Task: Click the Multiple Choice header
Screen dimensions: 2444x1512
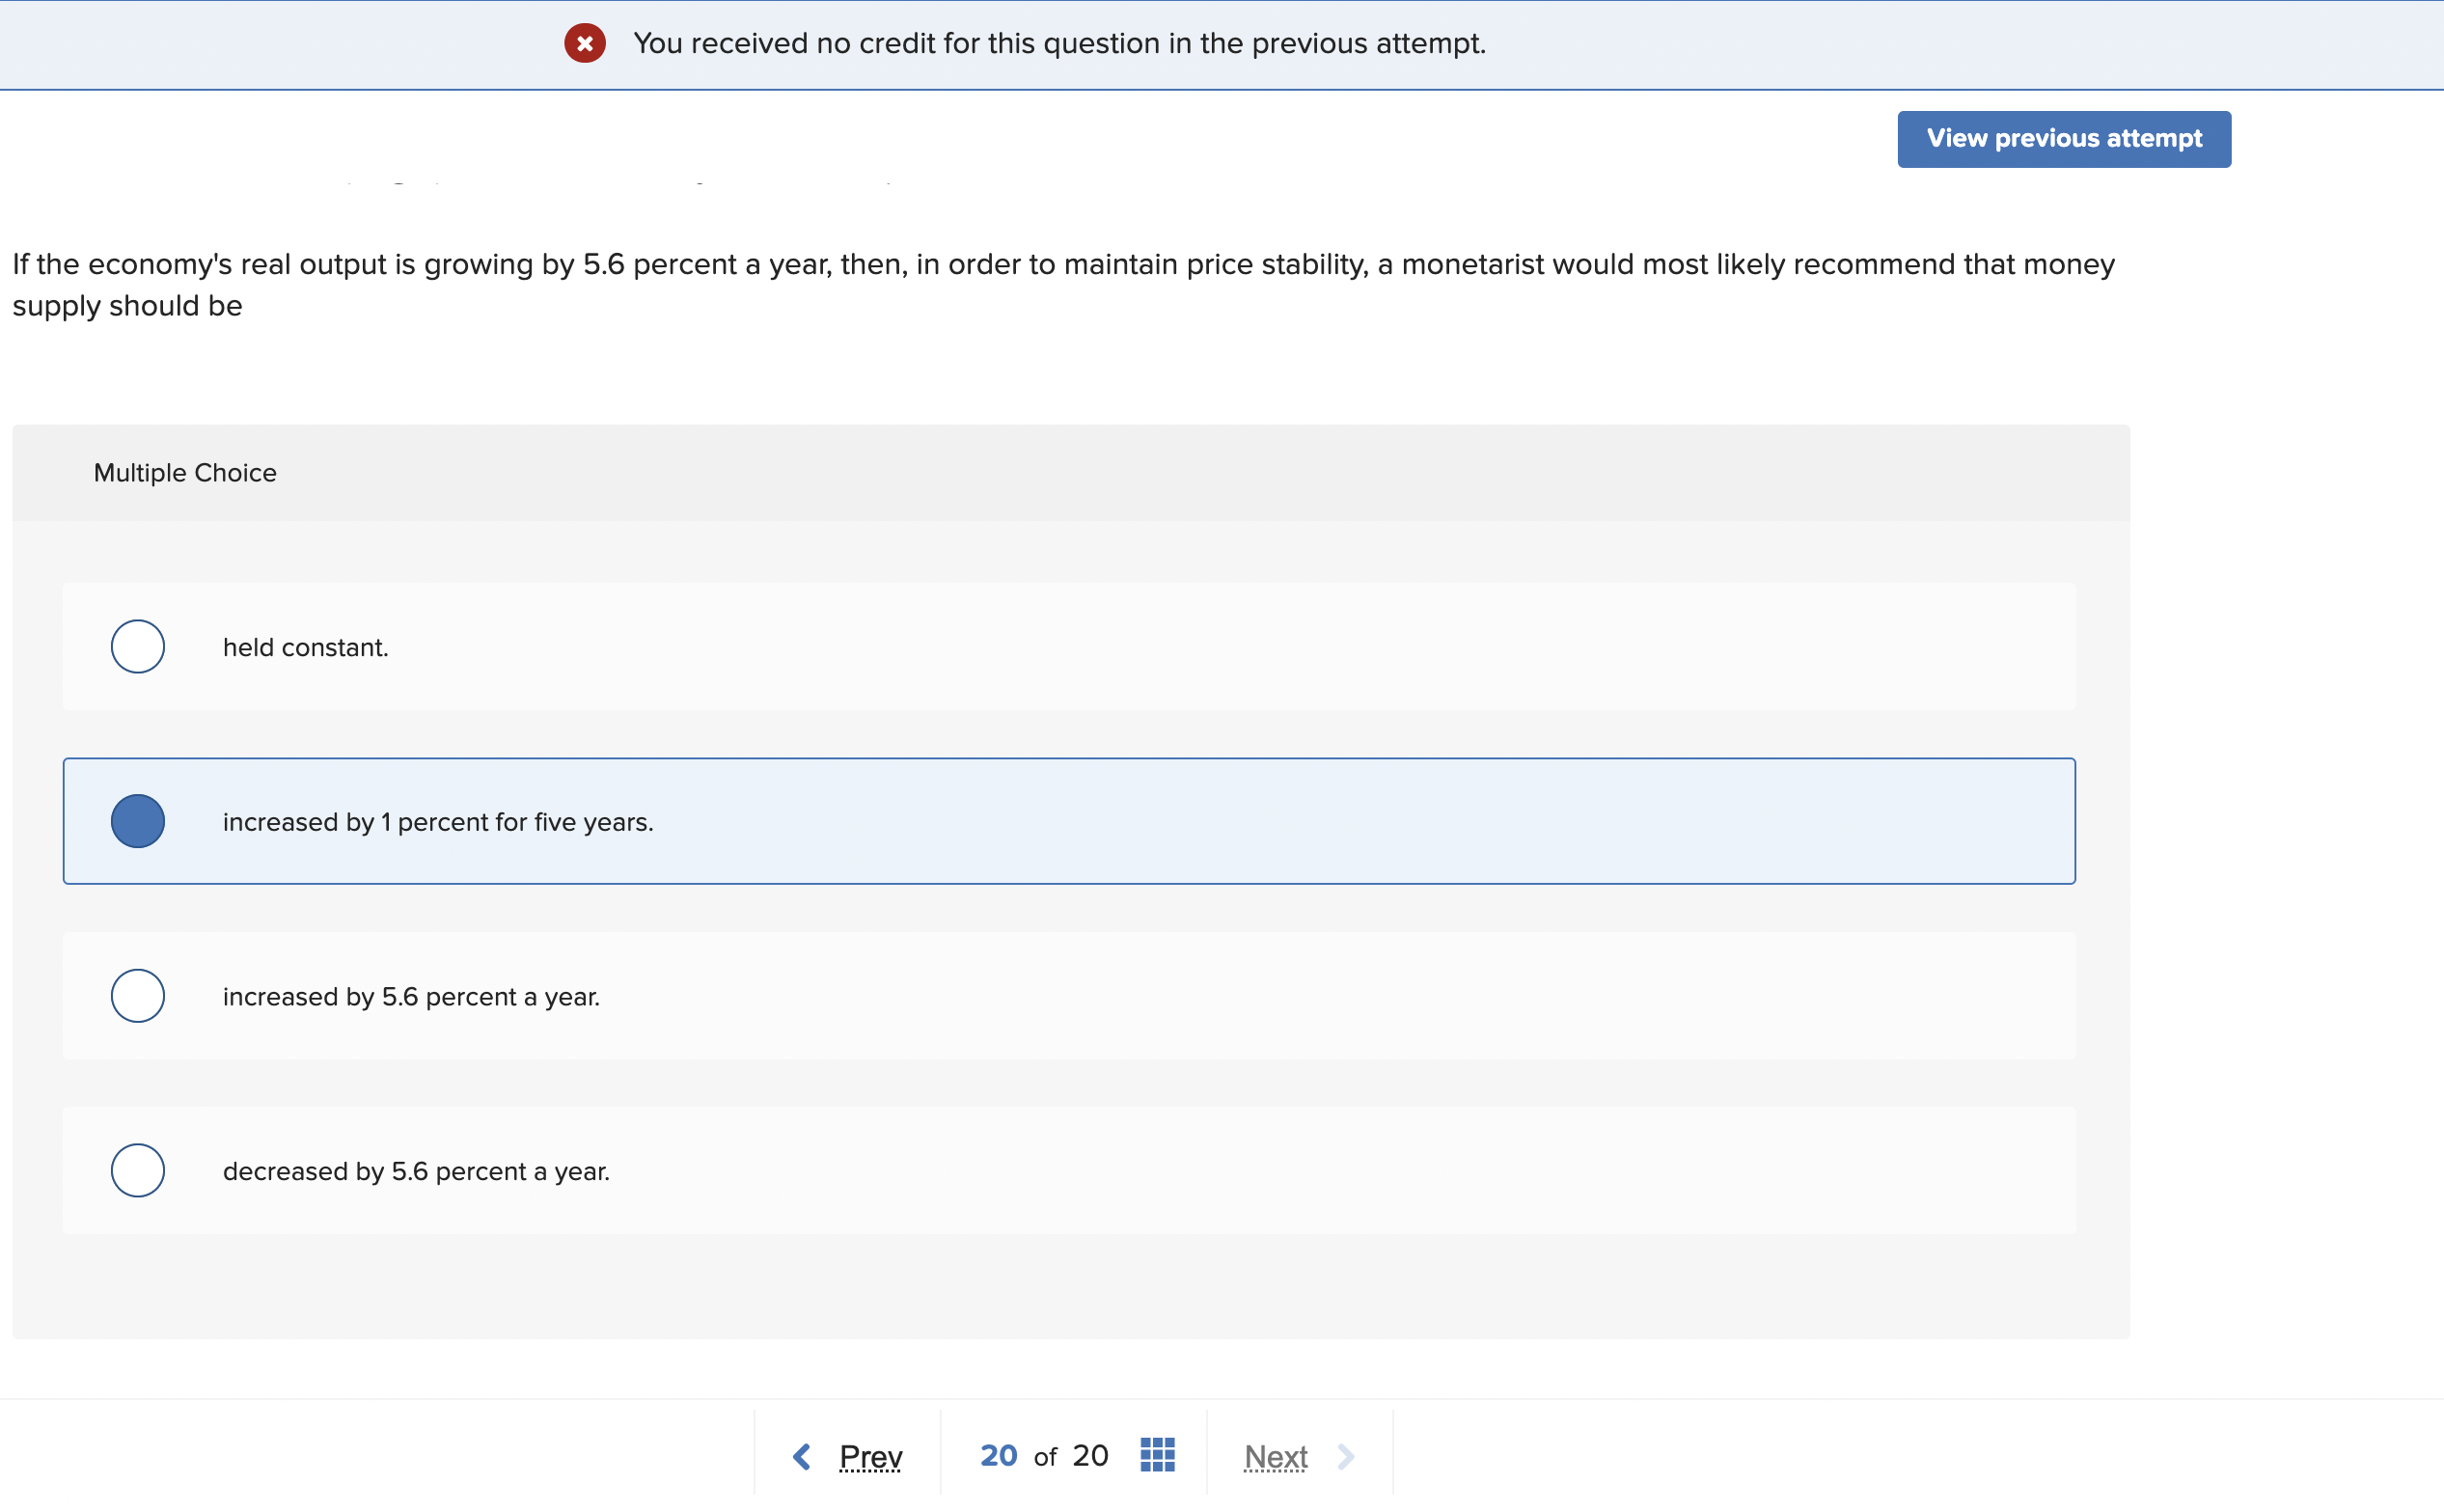Action: [185, 472]
